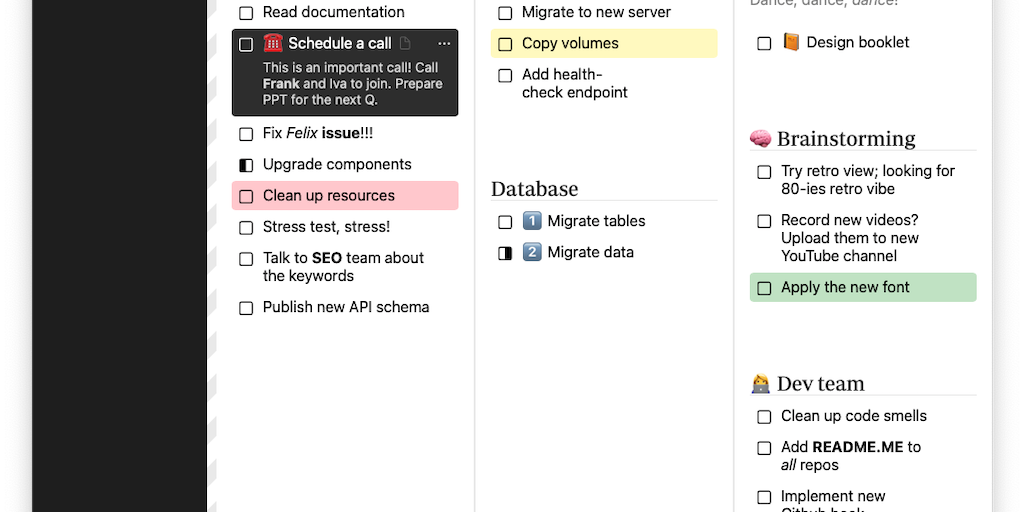This screenshot has width=1024, height=512.
Task: Click the note icon on Schedule a call
Action: tap(405, 44)
